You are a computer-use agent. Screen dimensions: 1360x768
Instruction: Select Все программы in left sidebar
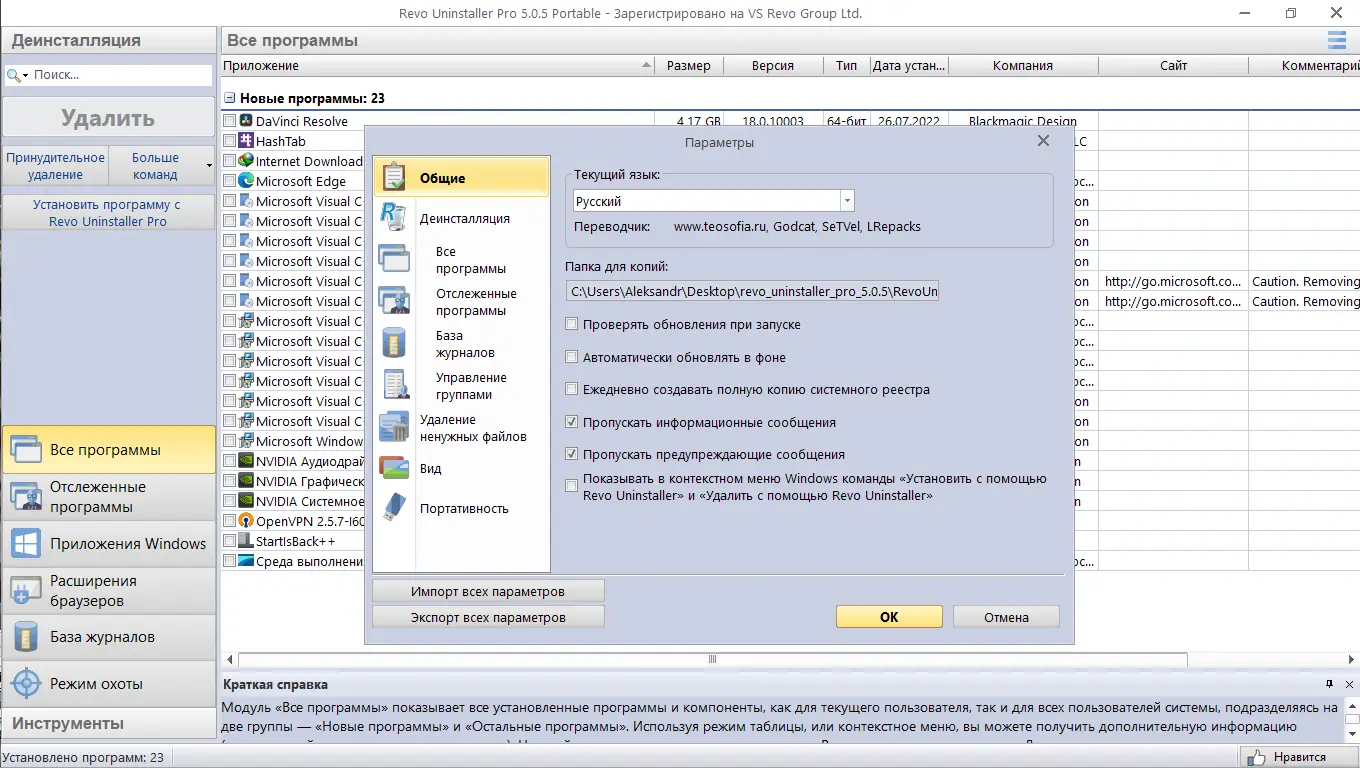(x=108, y=450)
